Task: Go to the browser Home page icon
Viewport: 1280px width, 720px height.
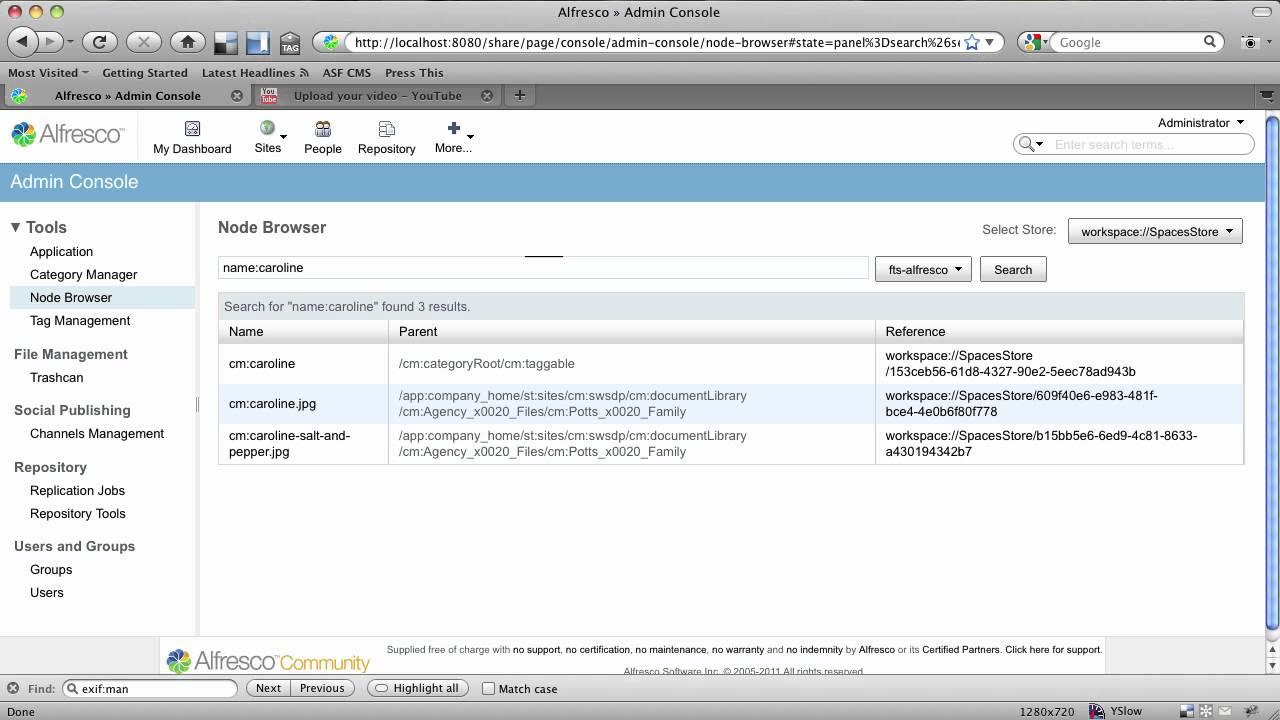Action: [x=188, y=42]
